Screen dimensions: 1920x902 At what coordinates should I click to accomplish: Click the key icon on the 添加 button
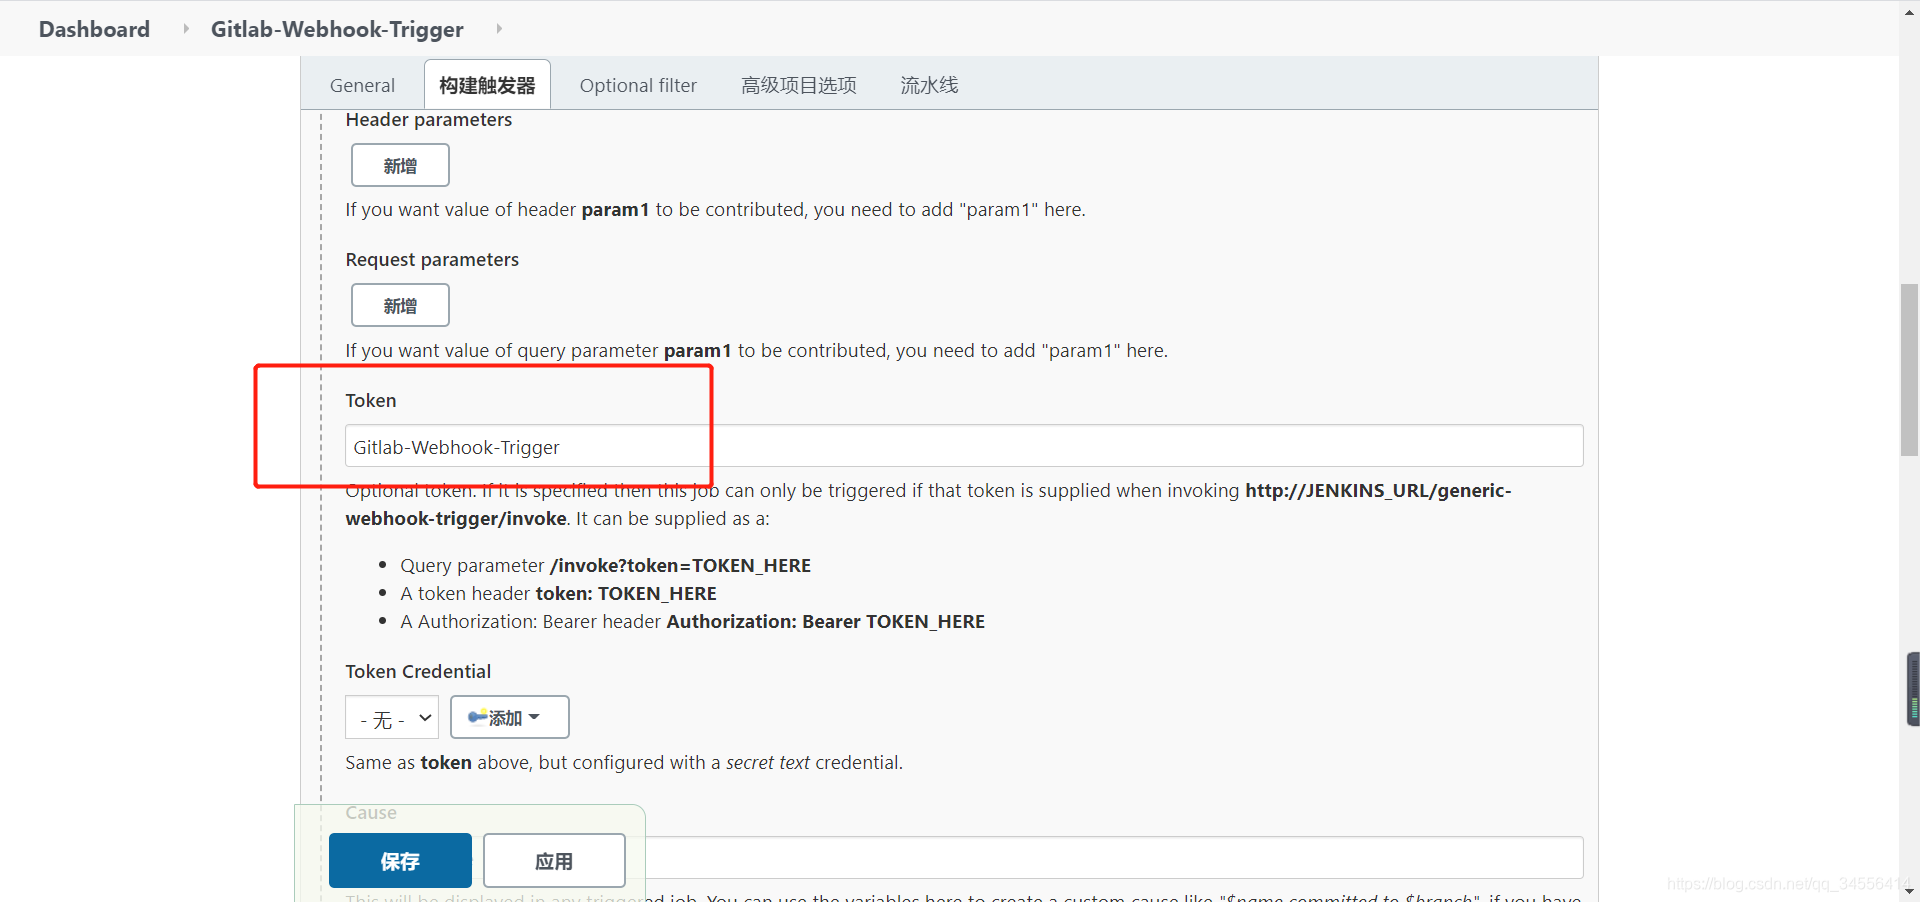(x=478, y=717)
